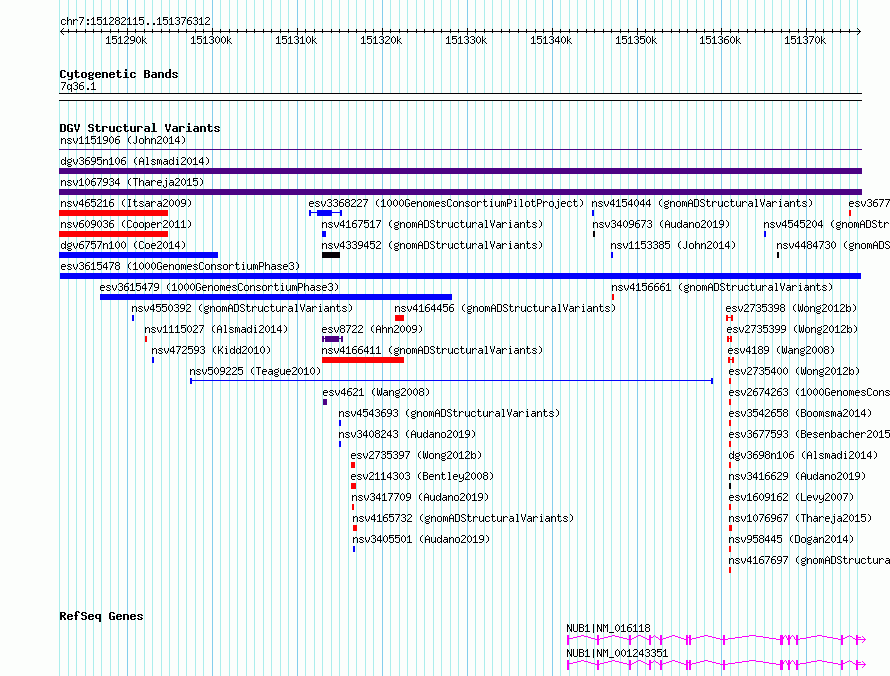The width and height of the screenshot is (890, 676).
Task: Click the nsv4156661 gnomADStructuralVariants label
Action: (722, 287)
